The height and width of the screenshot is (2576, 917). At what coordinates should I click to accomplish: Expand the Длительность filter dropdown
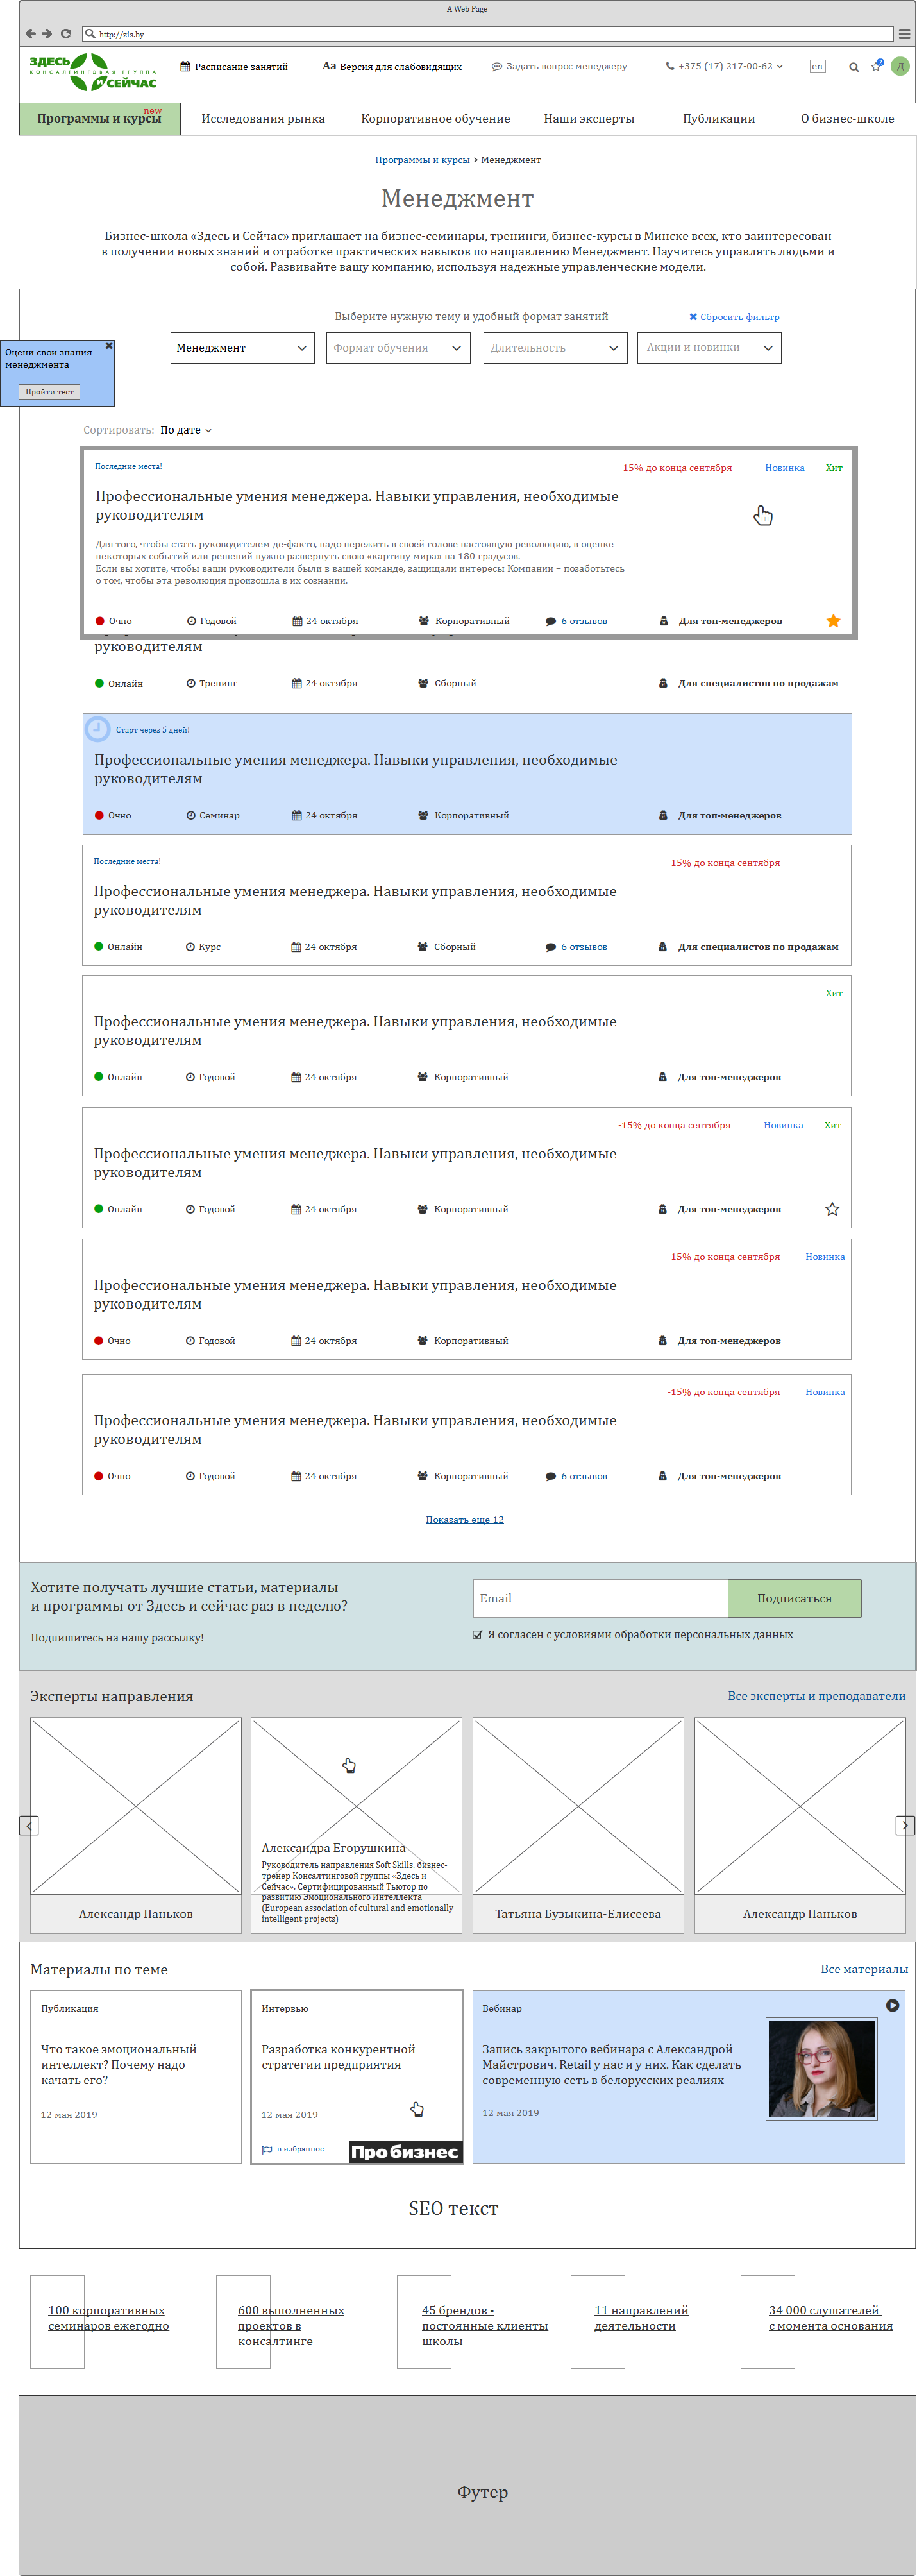[555, 348]
